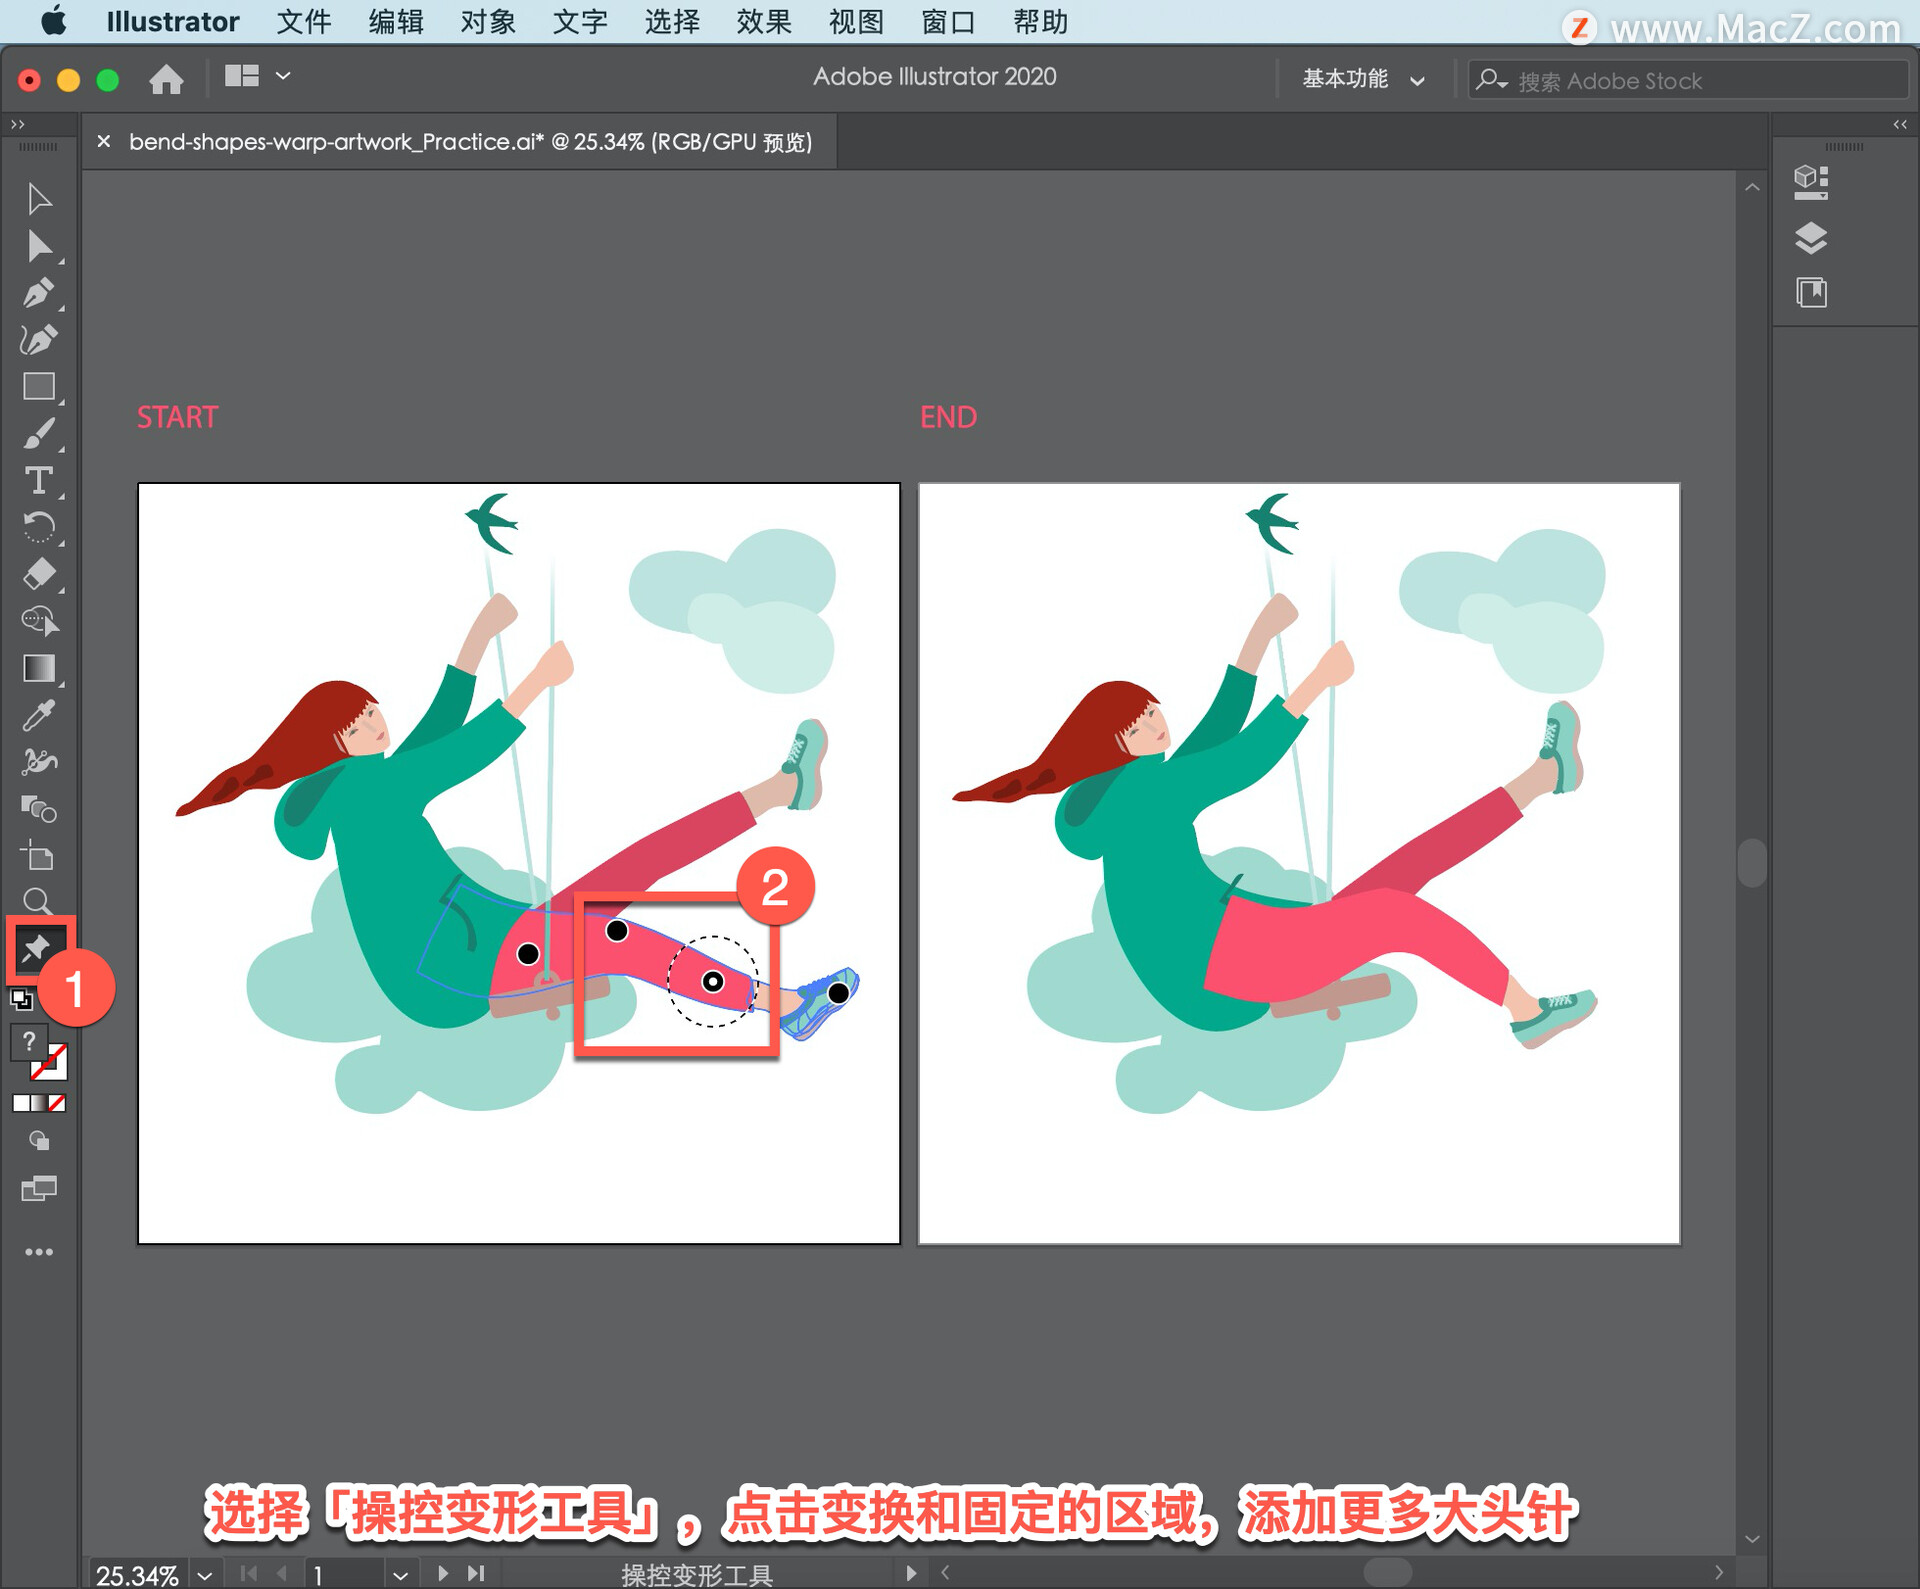Open the Illustrator app menu

click(x=172, y=21)
